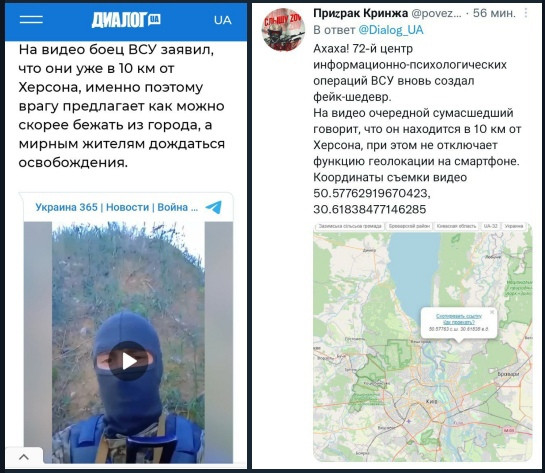This screenshot has height=473, width=545.
Task: Click the second link in map popup
Action: 459,322
